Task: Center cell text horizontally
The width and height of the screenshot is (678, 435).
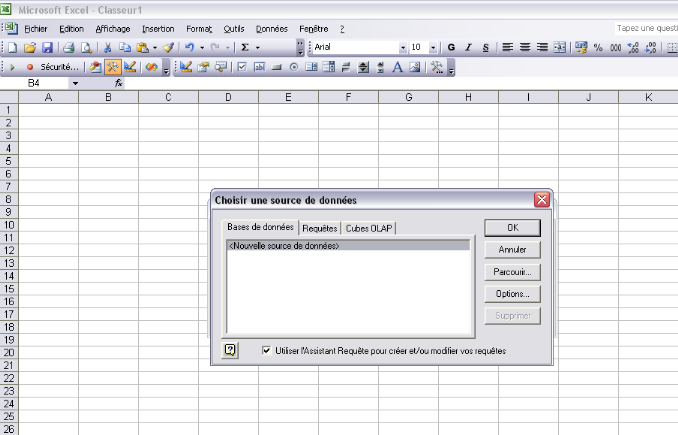Action: [x=525, y=48]
